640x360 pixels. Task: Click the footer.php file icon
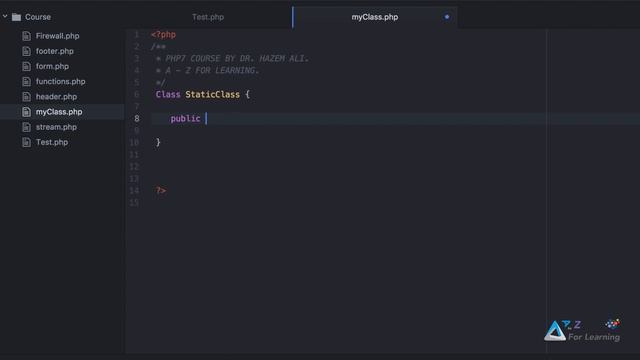27,51
